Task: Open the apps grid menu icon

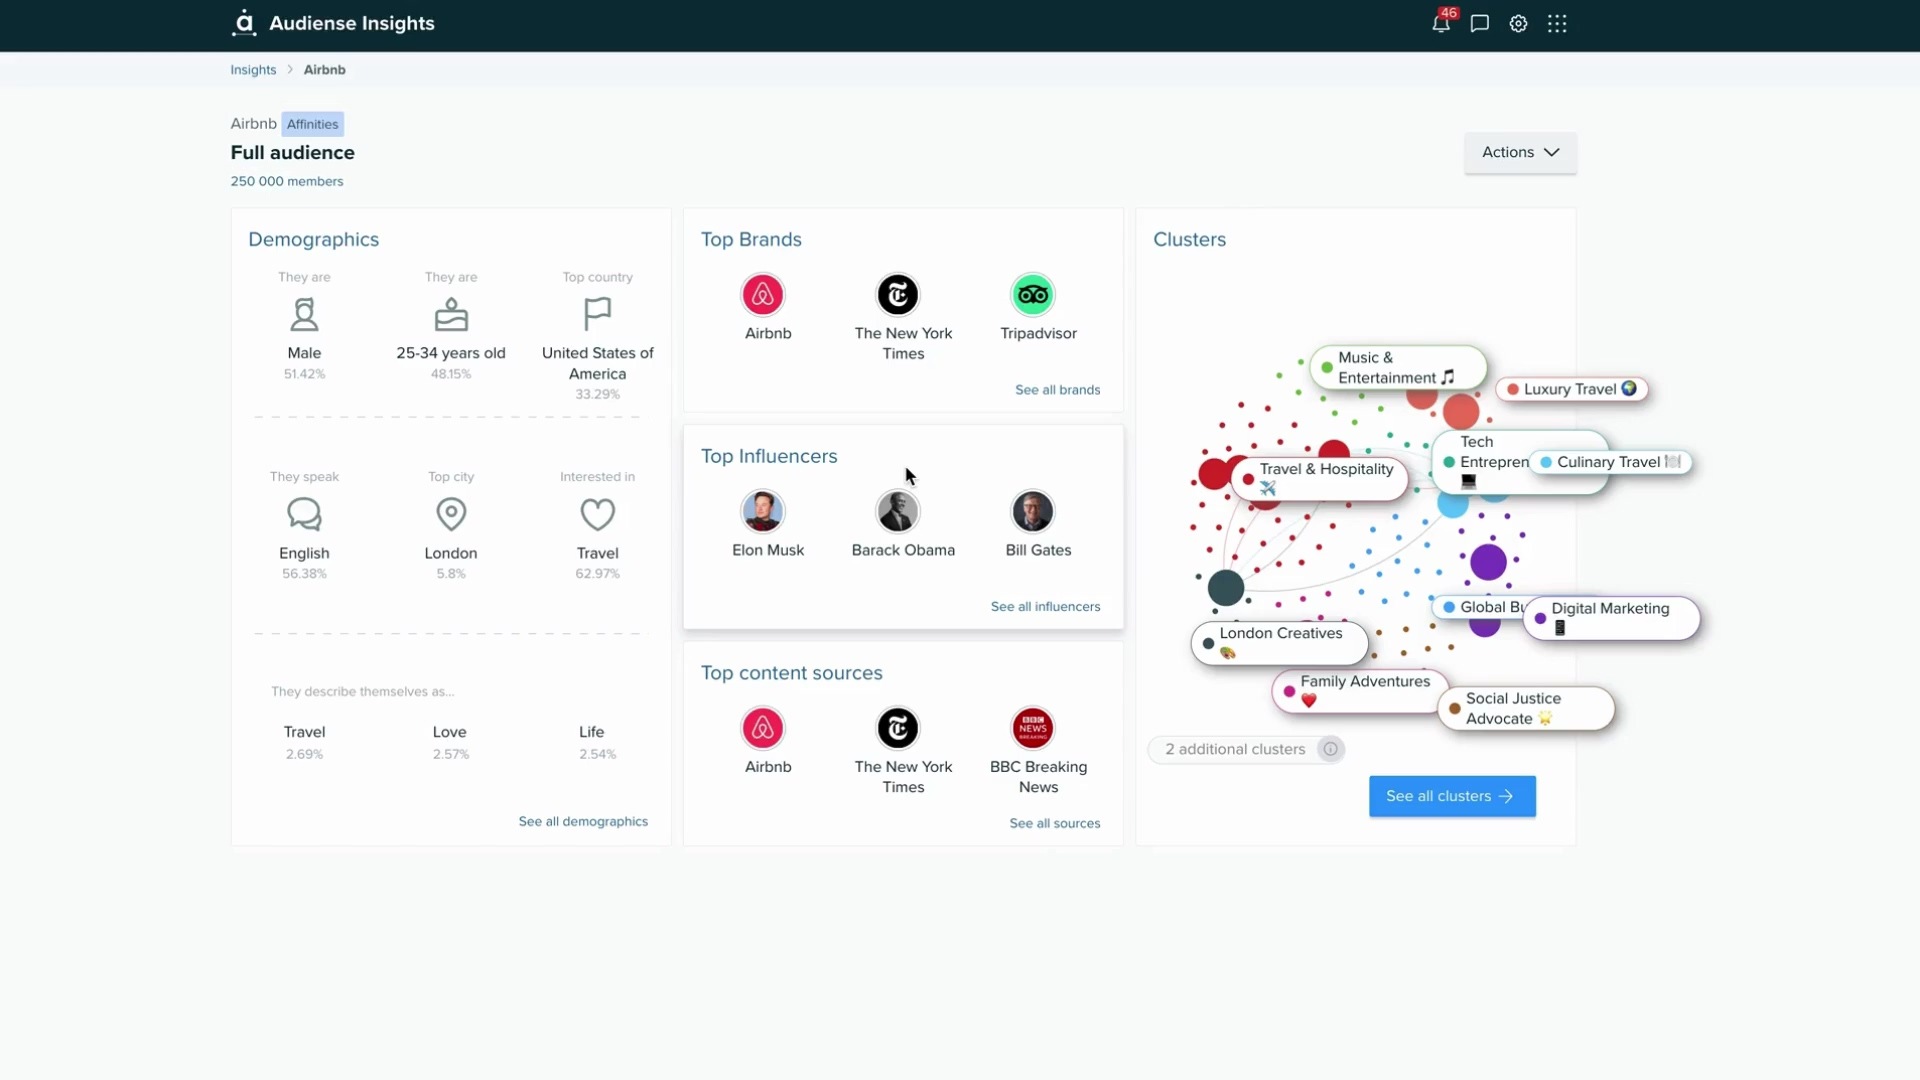Action: click(1557, 24)
